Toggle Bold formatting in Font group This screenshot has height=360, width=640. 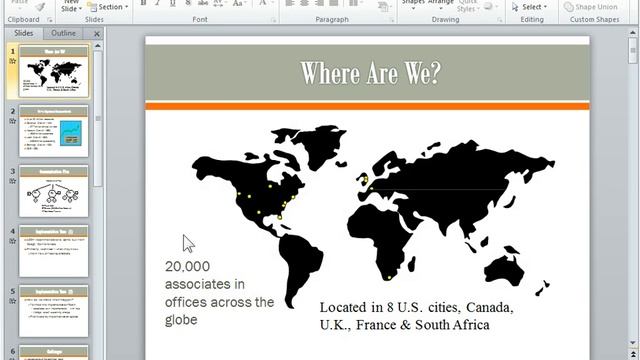(143, 3)
